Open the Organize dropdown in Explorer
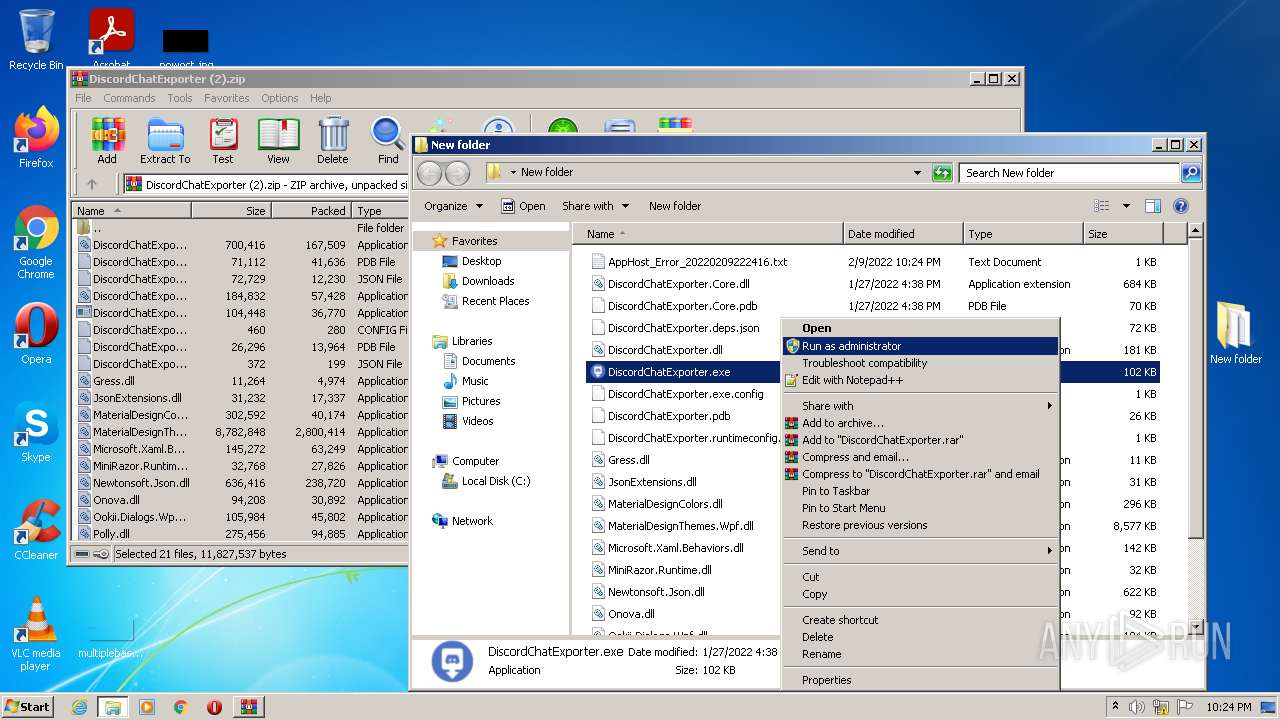1280x720 pixels. tap(453, 206)
